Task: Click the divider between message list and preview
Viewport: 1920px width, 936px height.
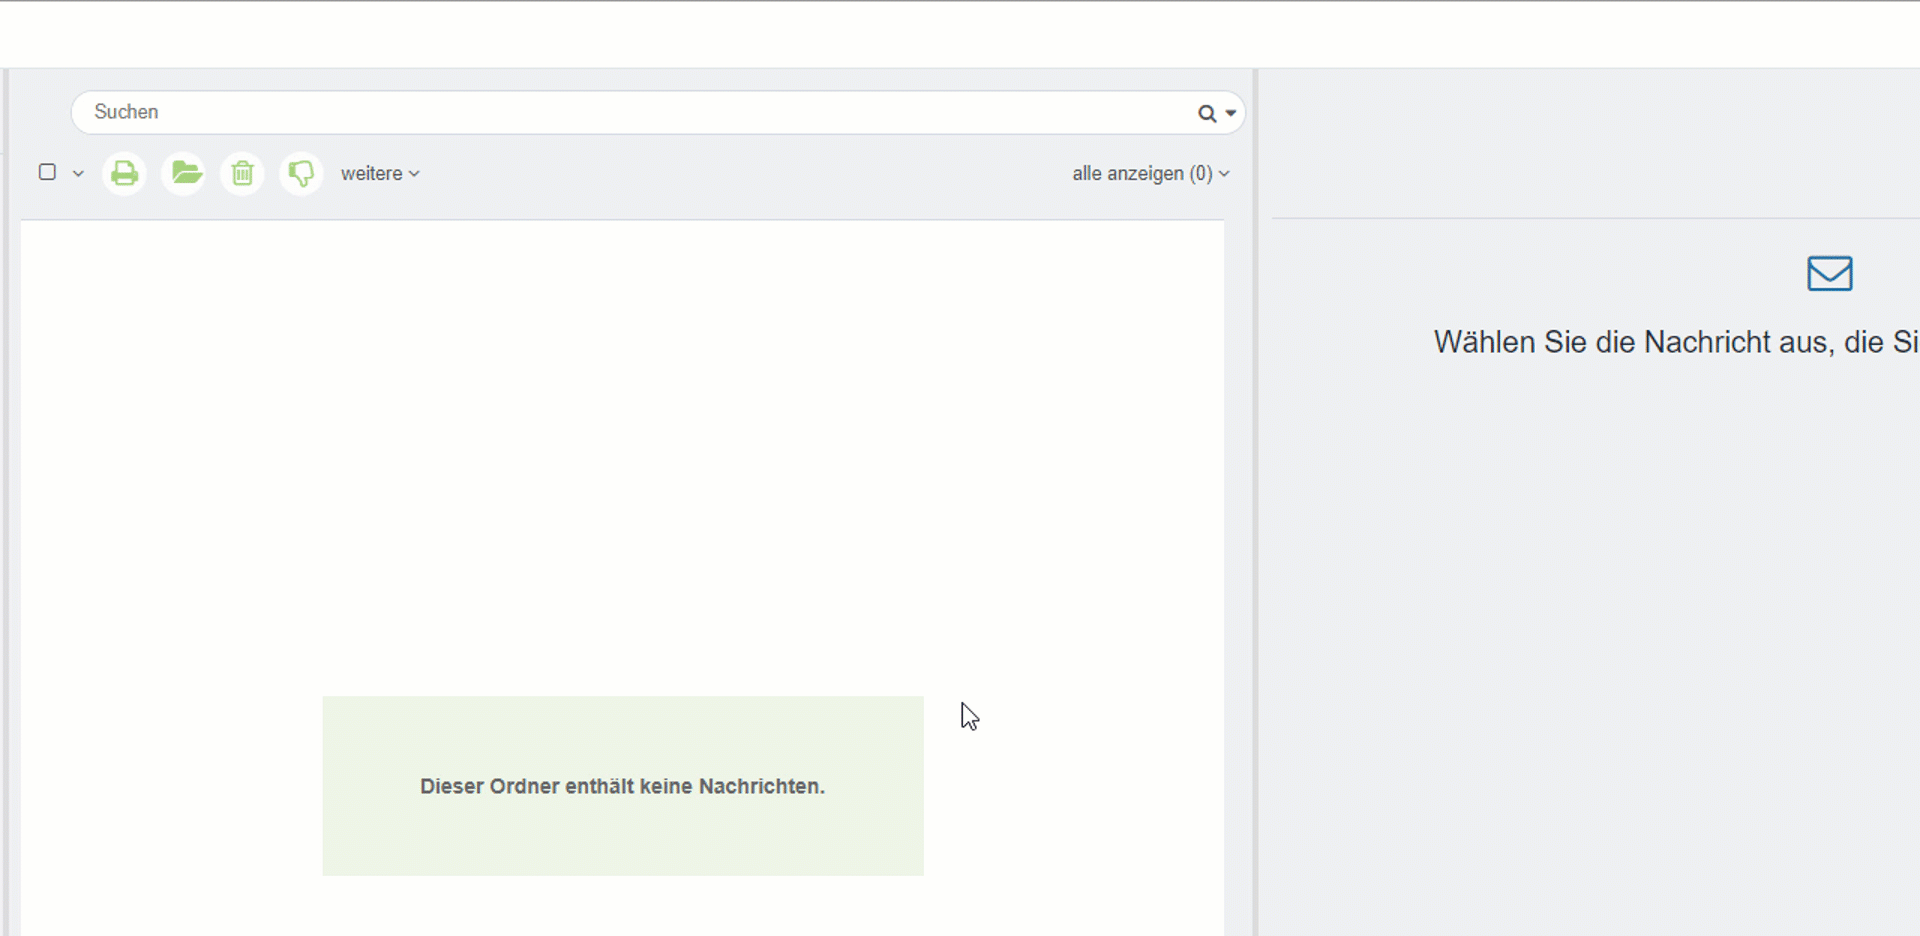Action: pyautogui.click(x=1256, y=500)
